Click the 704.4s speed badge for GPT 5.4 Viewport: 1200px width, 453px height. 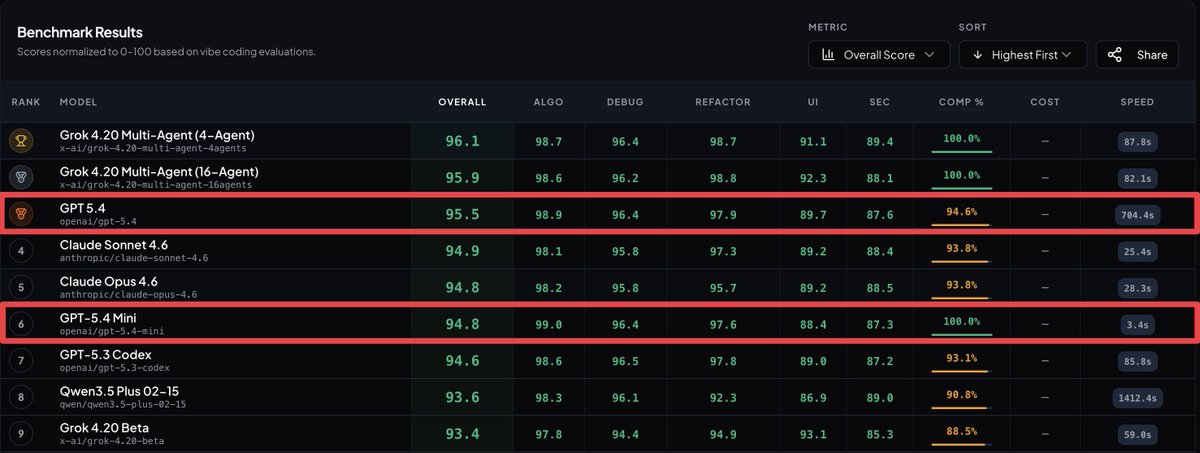[1137, 214]
